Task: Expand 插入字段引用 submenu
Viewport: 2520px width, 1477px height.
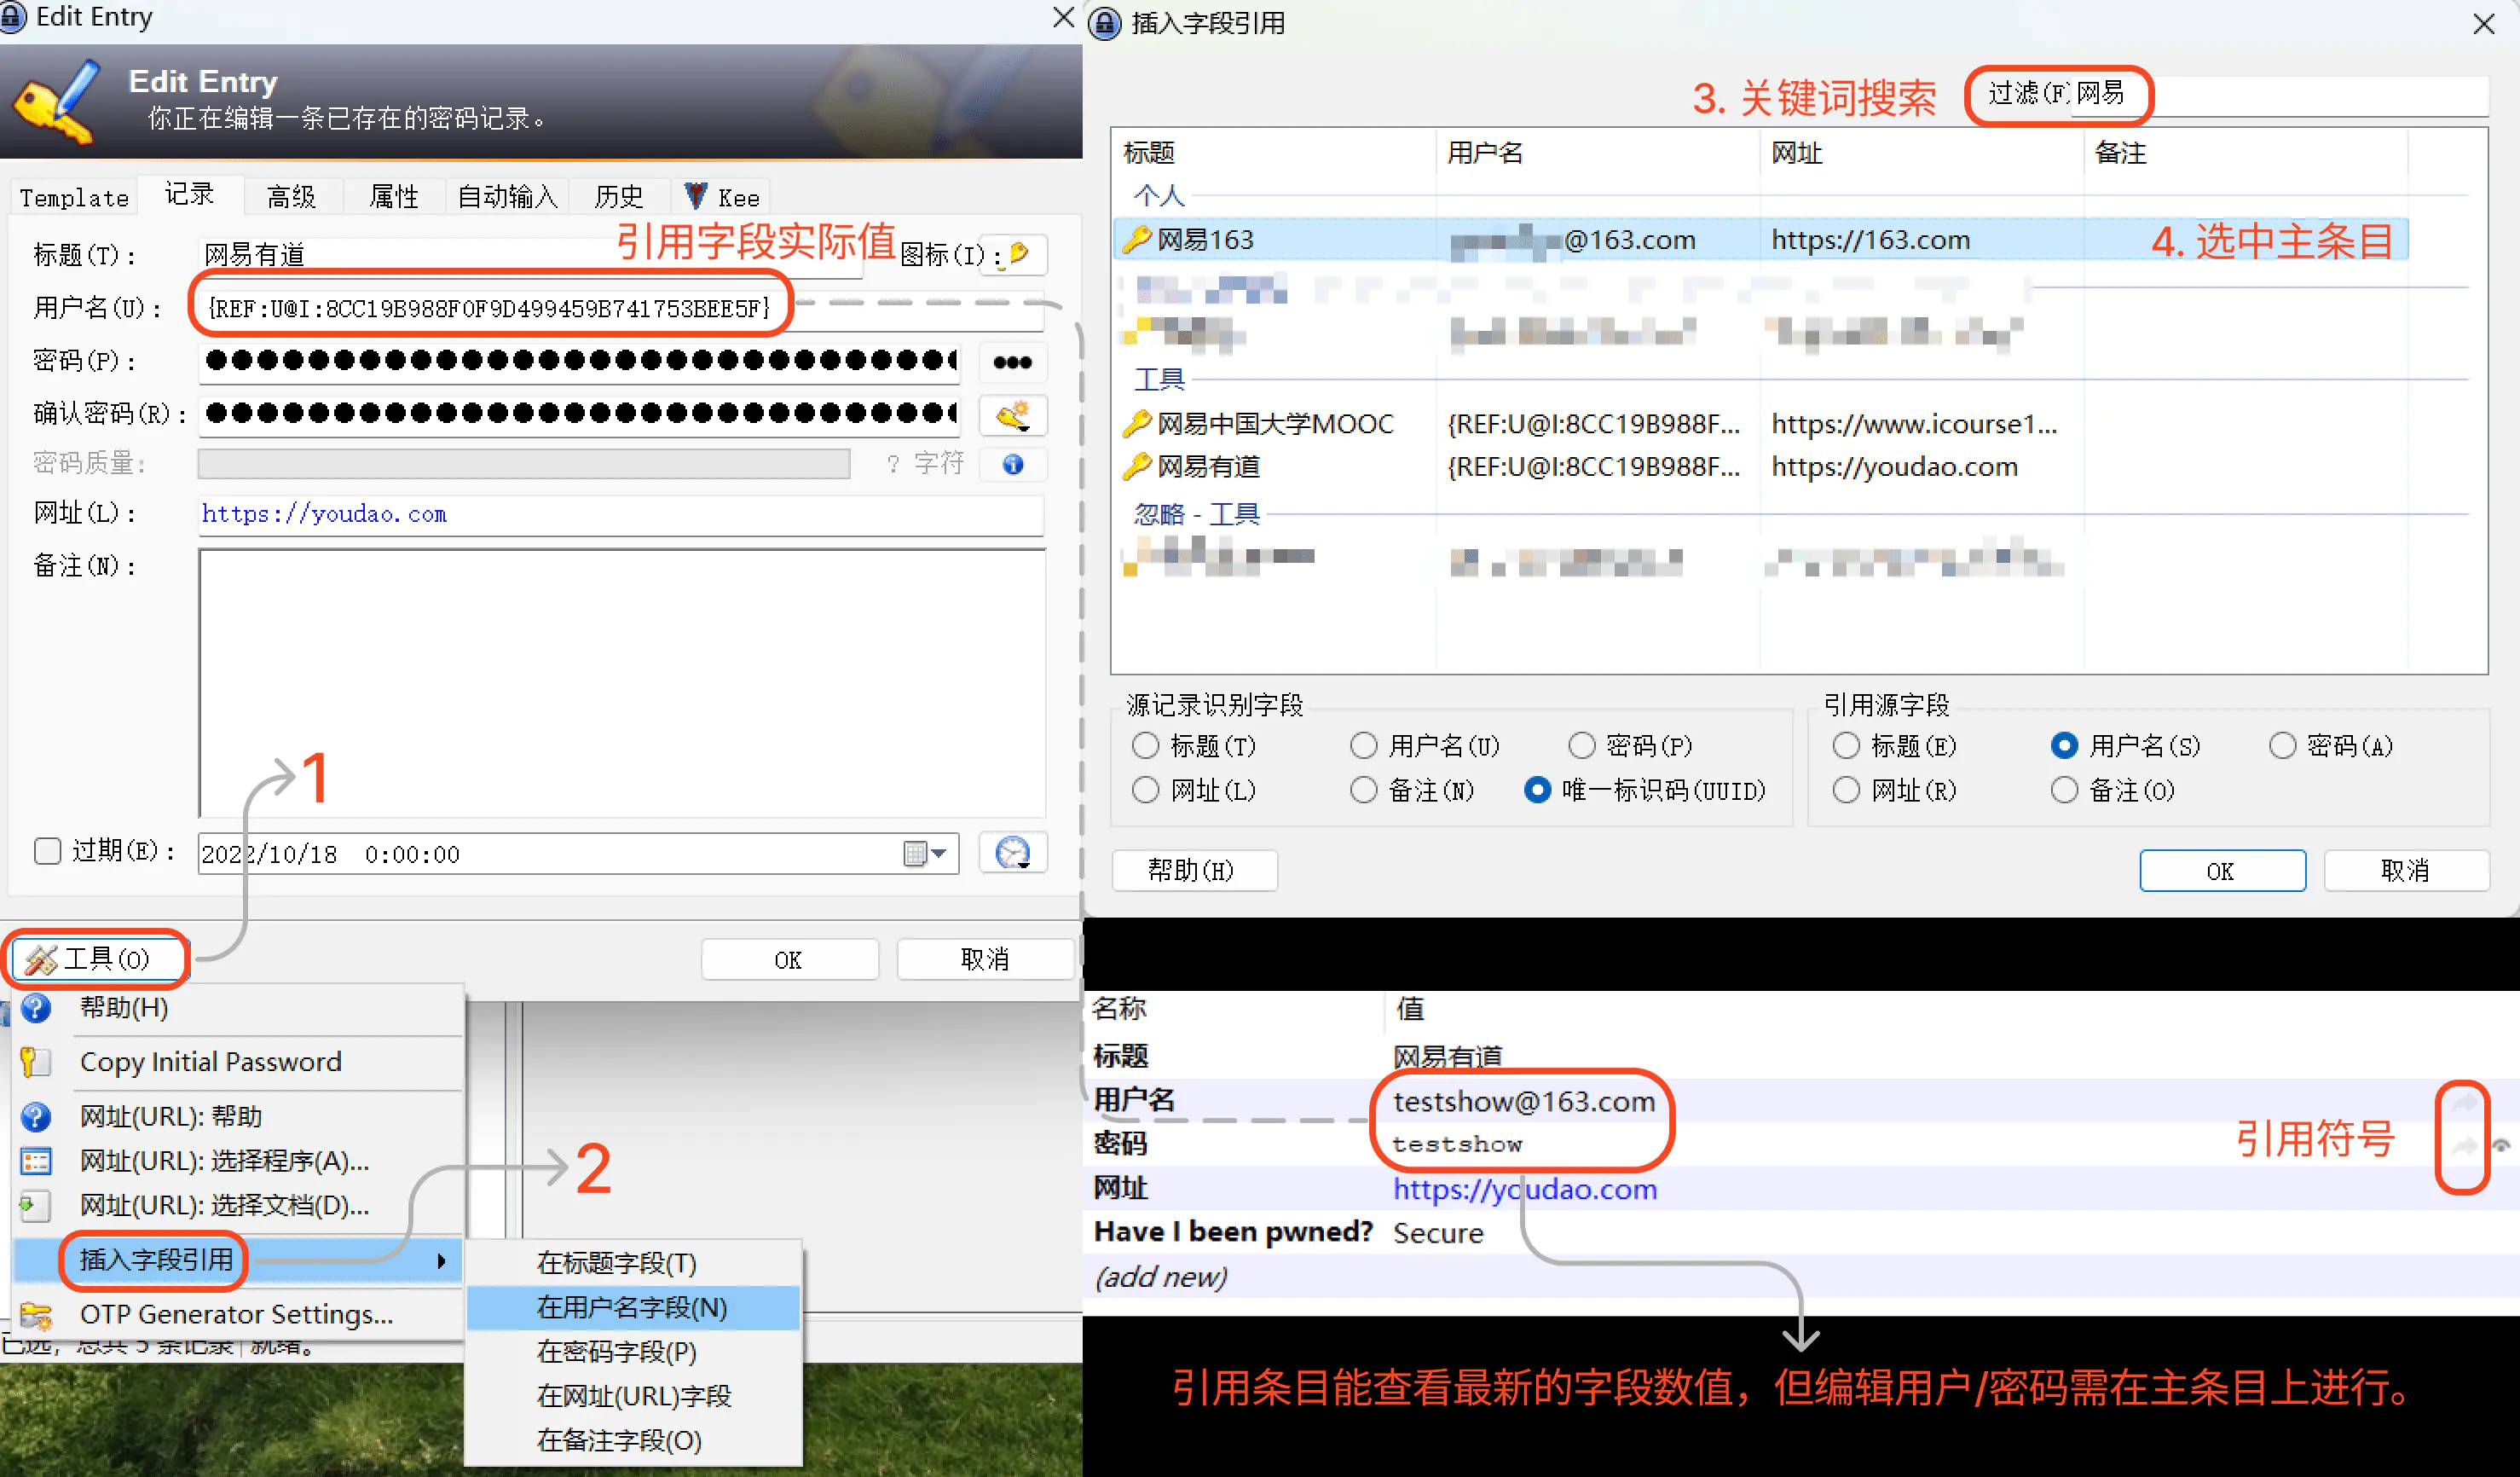Action: coord(238,1260)
